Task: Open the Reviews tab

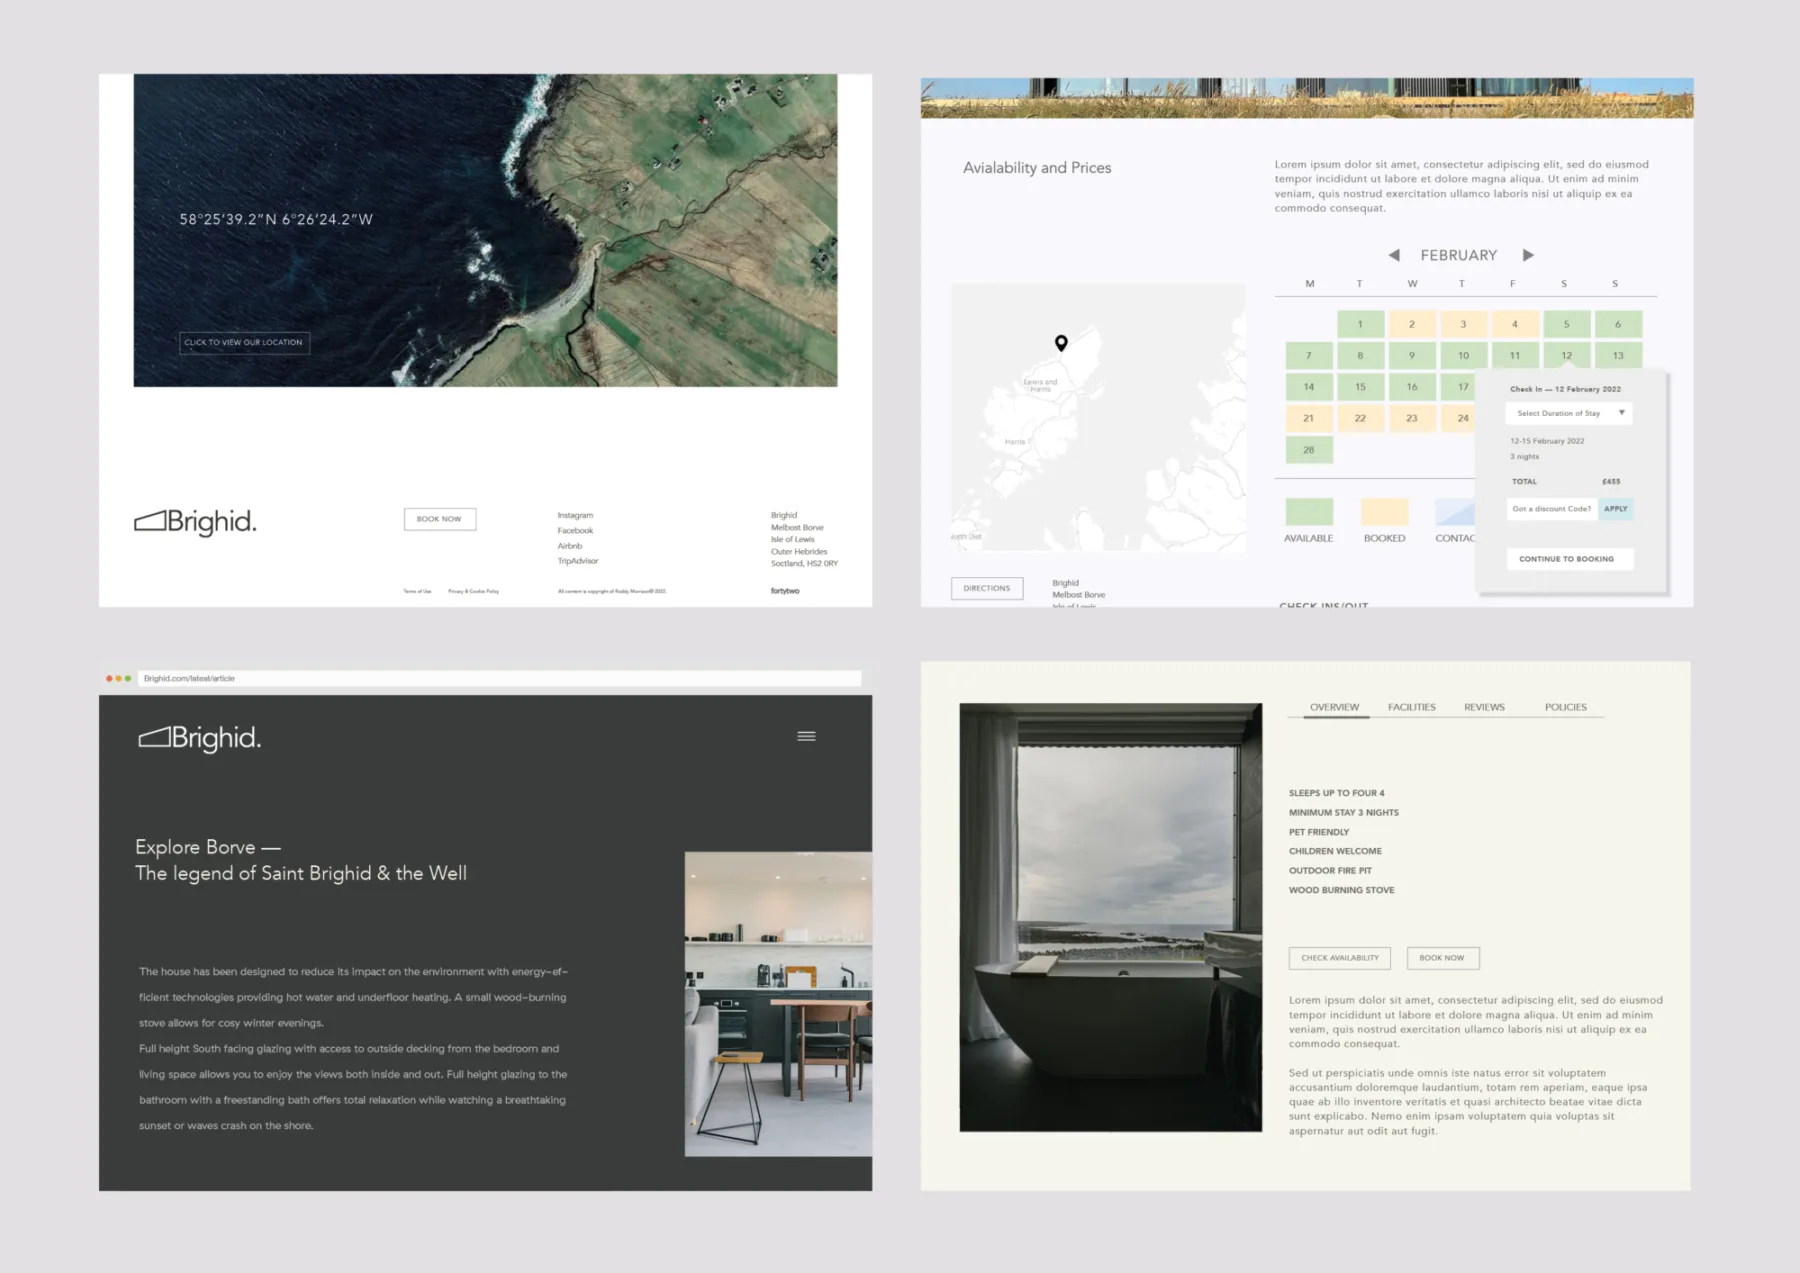Action: (1484, 707)
